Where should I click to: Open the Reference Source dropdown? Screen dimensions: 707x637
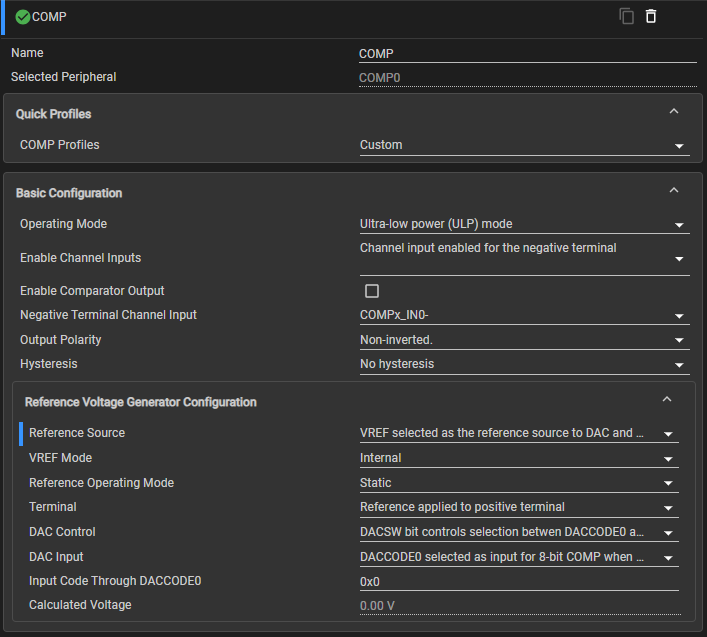(x=519, y=433)
